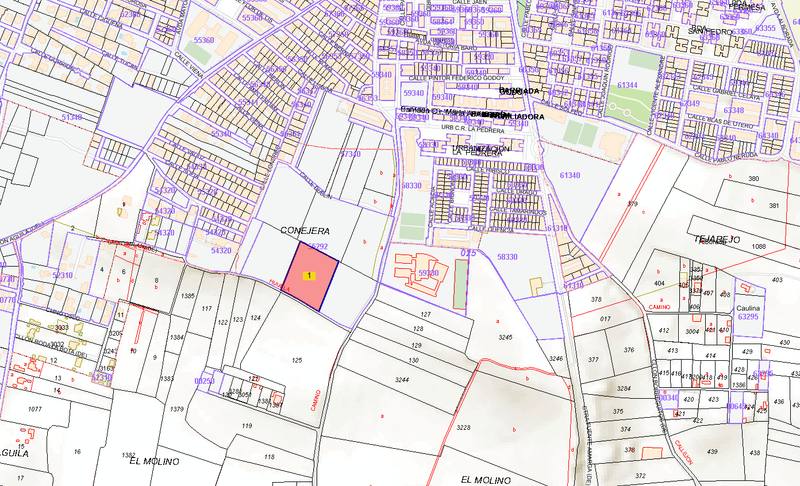Image resolution: width=800 pixels, height=486 pixels.
Task: Click parcel 404
Action: tap(659, 283)
